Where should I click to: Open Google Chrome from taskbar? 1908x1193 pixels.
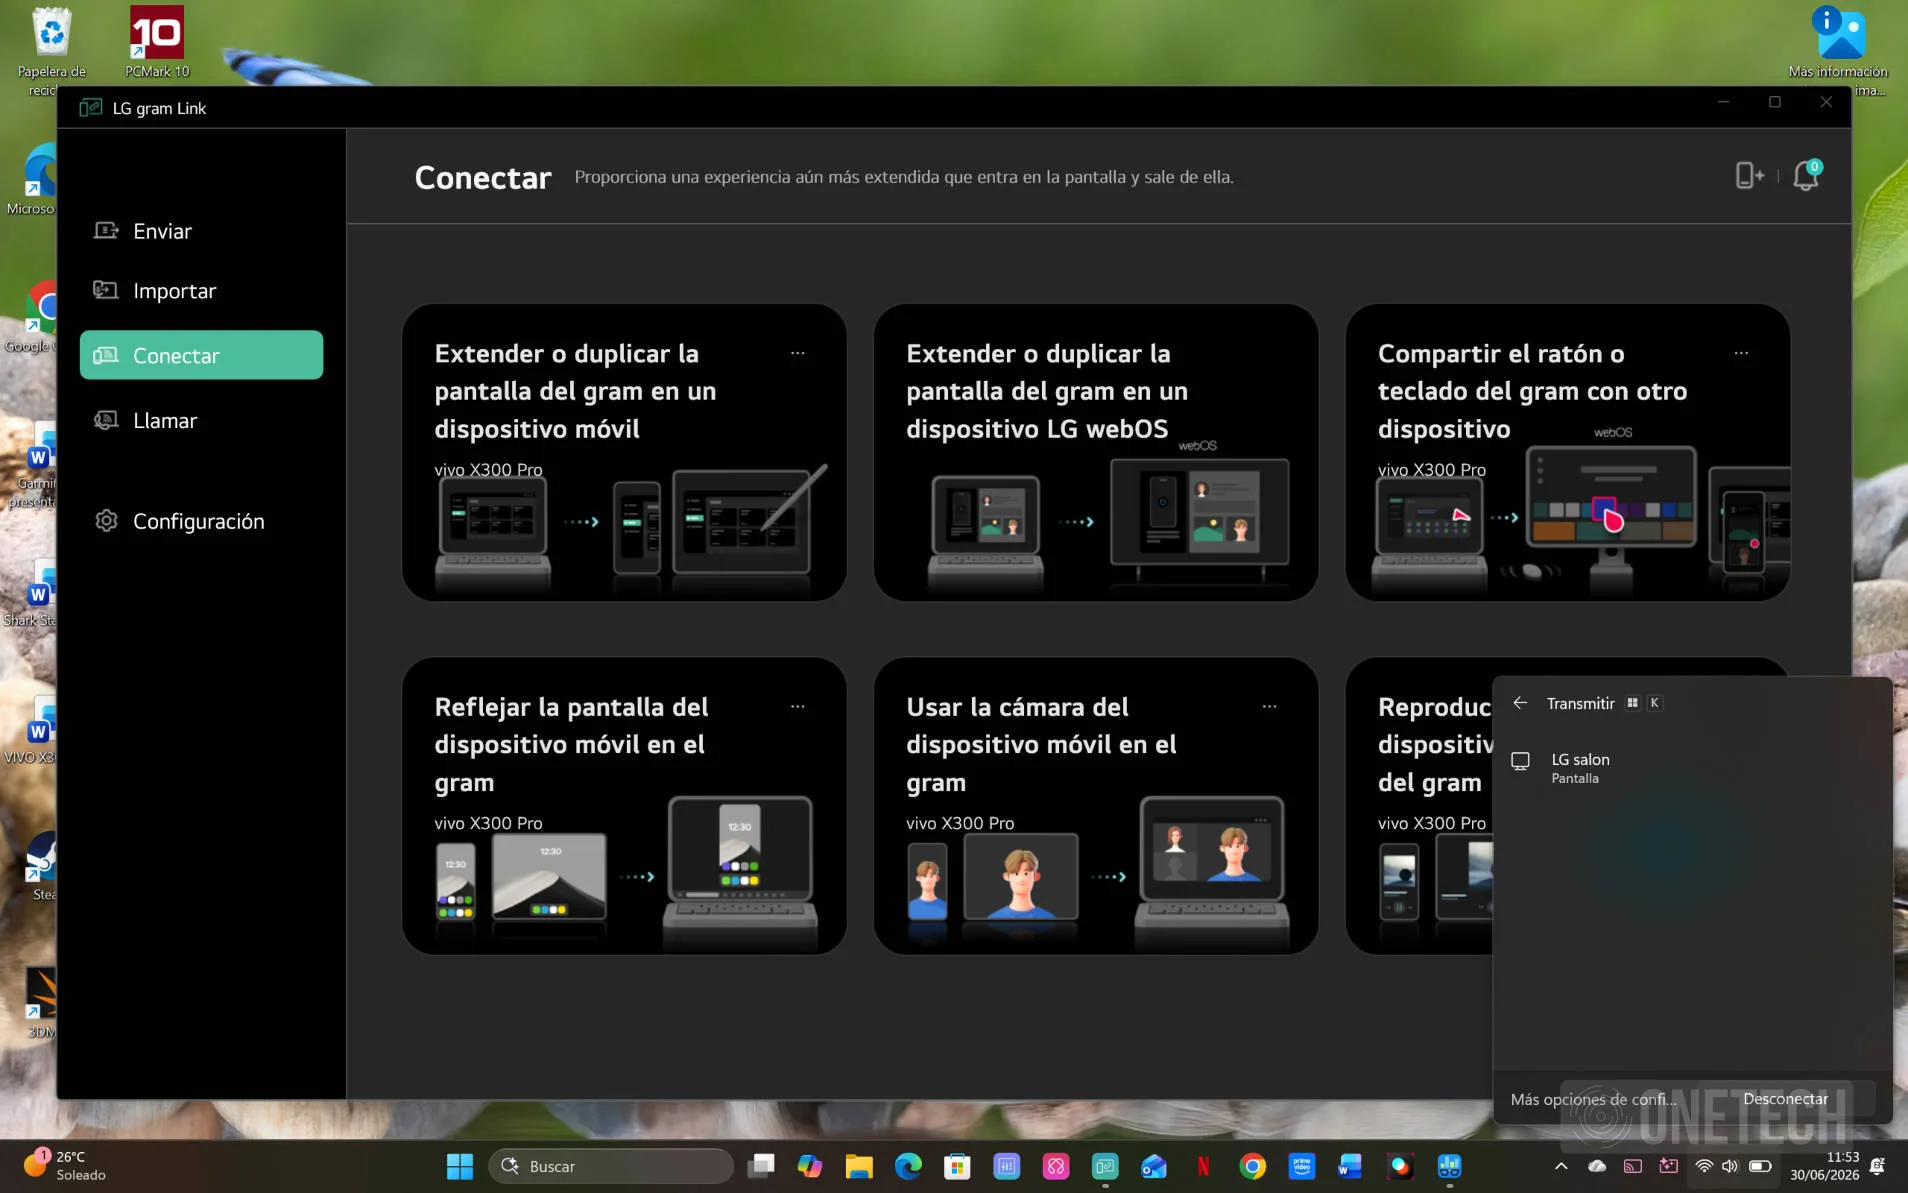tap(1252, 1166)
